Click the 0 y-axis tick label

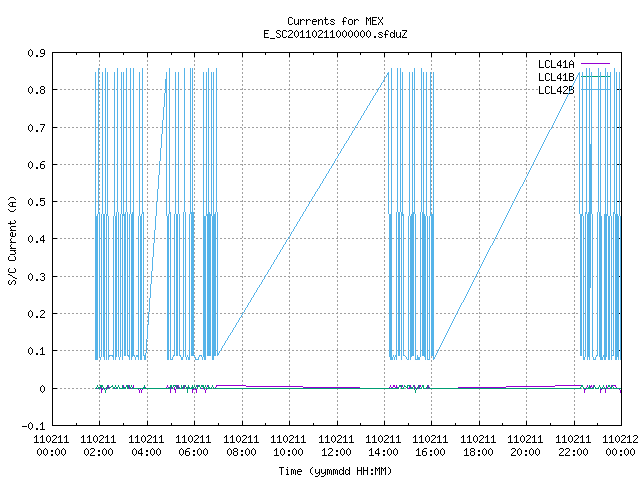coord(42,389)
